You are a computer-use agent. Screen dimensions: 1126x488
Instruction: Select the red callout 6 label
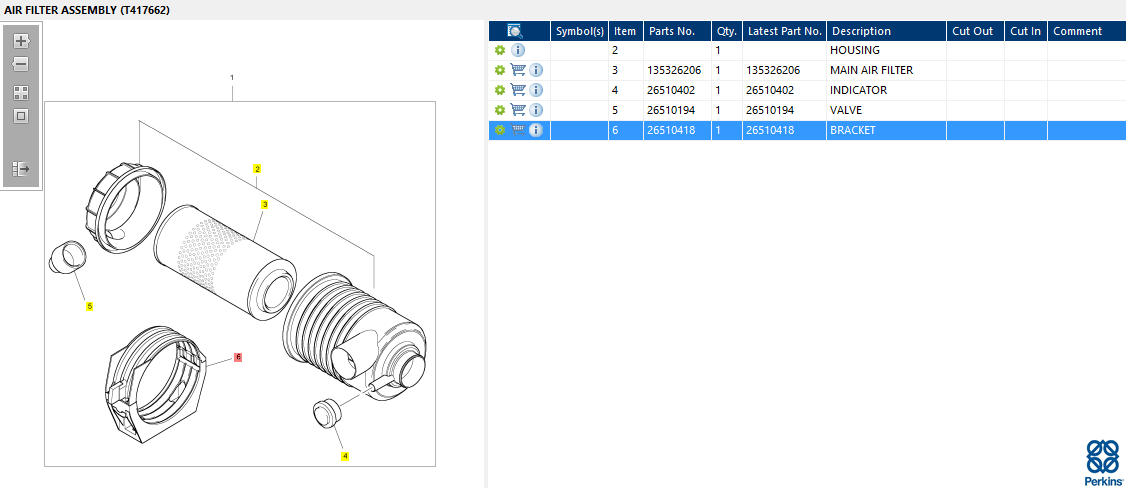(238, 357)
